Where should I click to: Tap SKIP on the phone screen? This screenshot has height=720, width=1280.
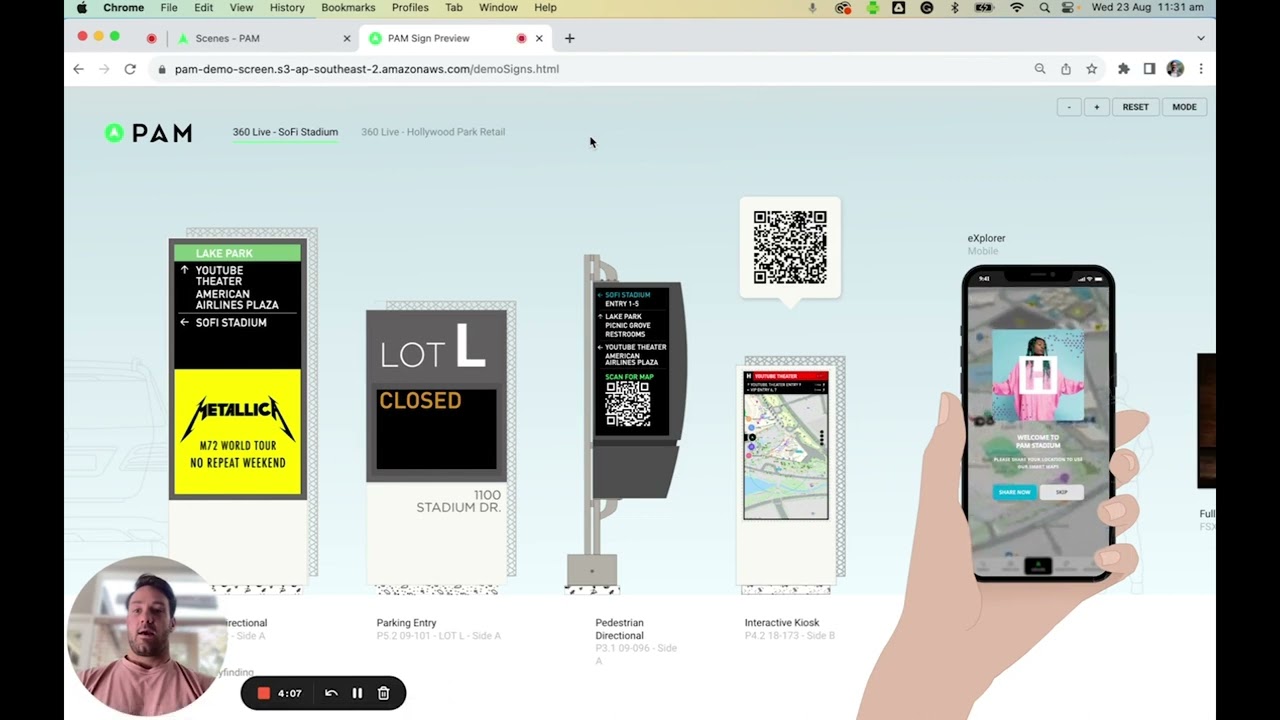1061,492
